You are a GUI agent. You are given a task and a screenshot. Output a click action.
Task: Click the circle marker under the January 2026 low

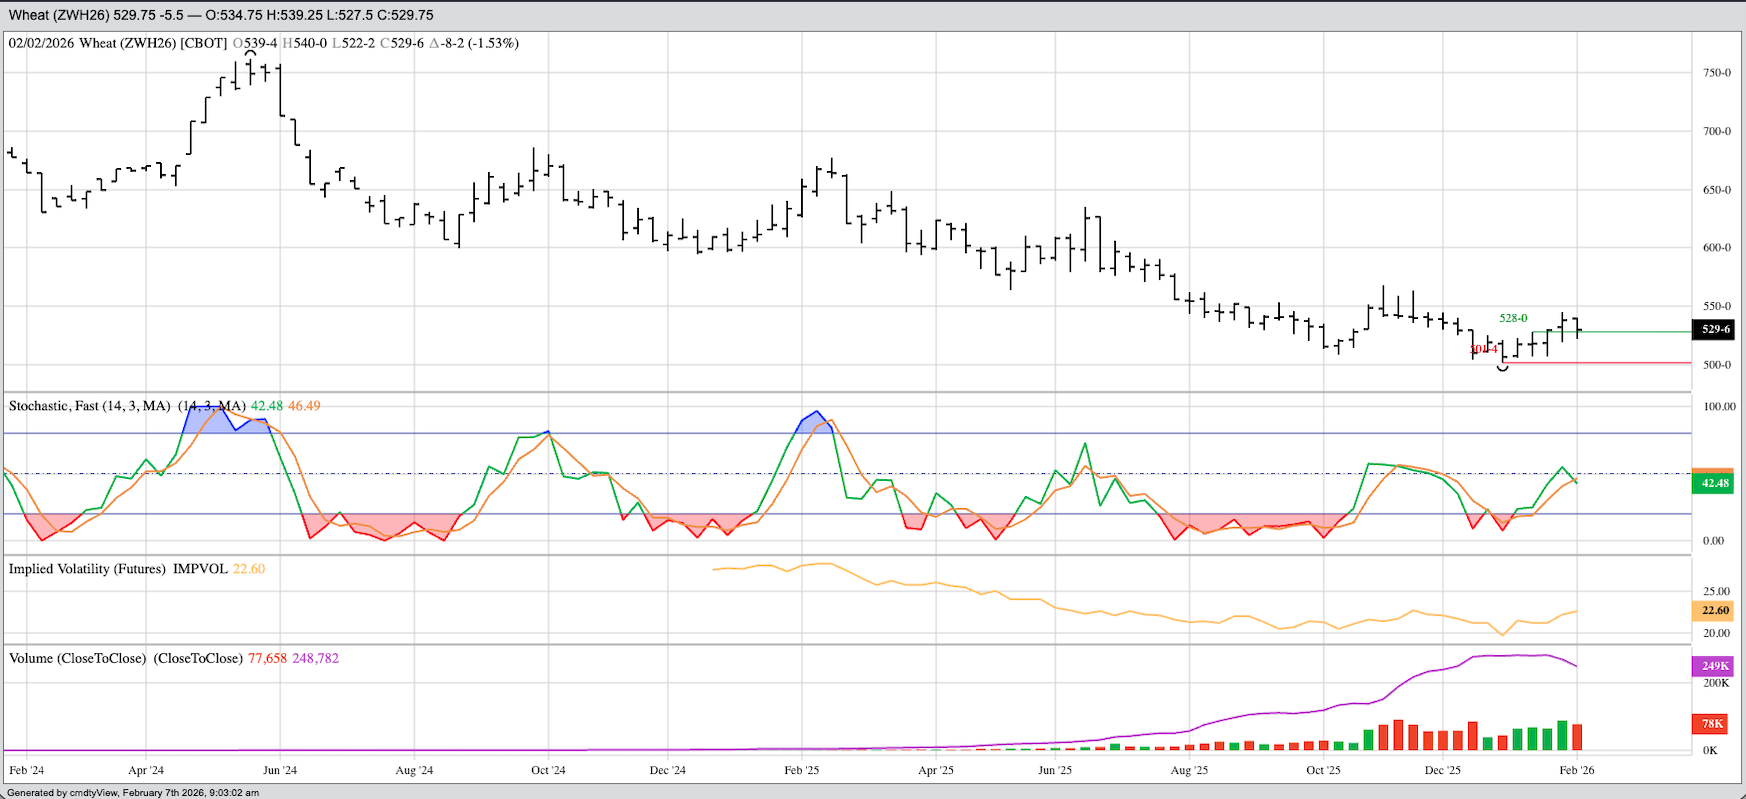coord(1502,368)
